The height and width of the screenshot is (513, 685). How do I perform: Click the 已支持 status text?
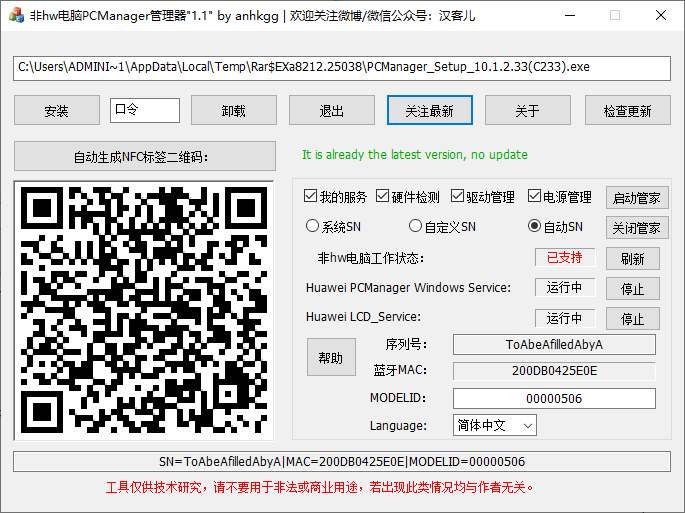point(565,257)
